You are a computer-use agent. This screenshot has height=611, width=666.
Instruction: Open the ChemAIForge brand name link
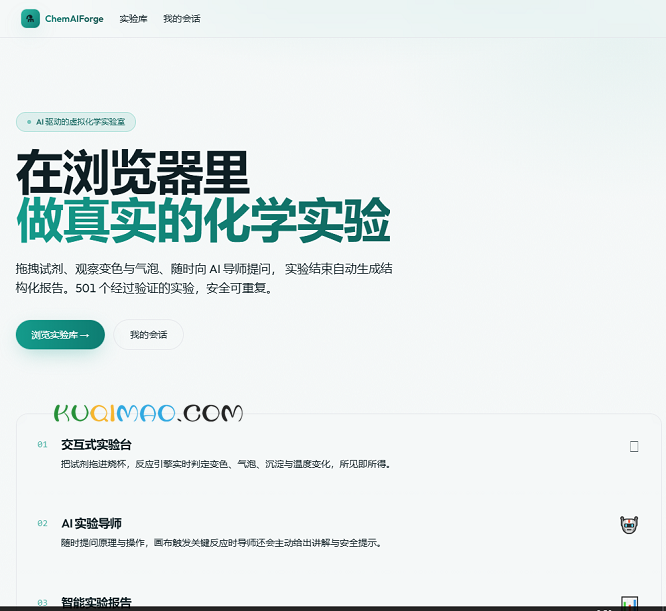[74, 19]
